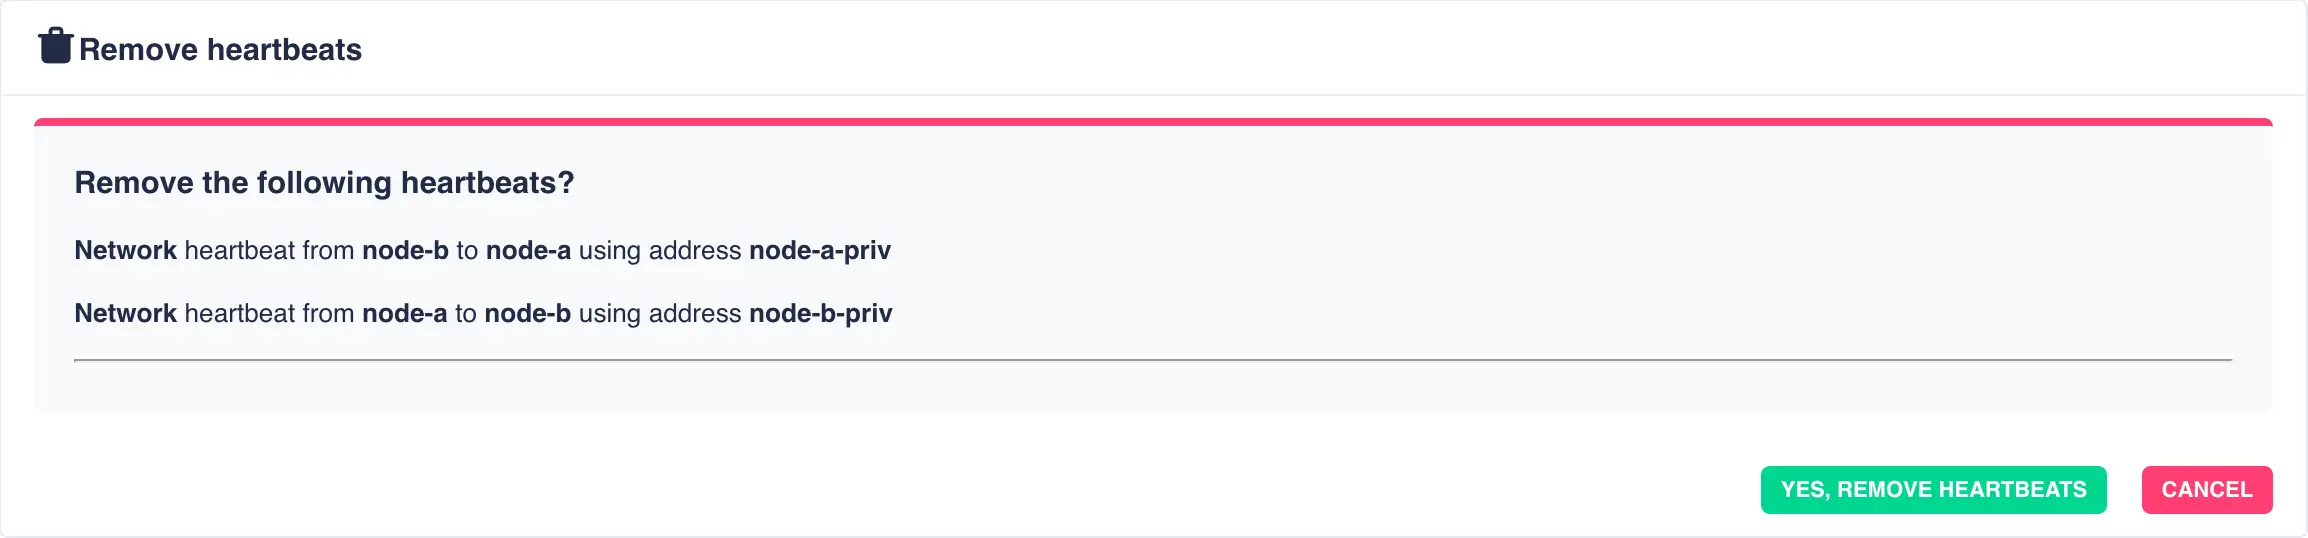Click the horizontal divider below the heartbeat list

click(1152, 360)
